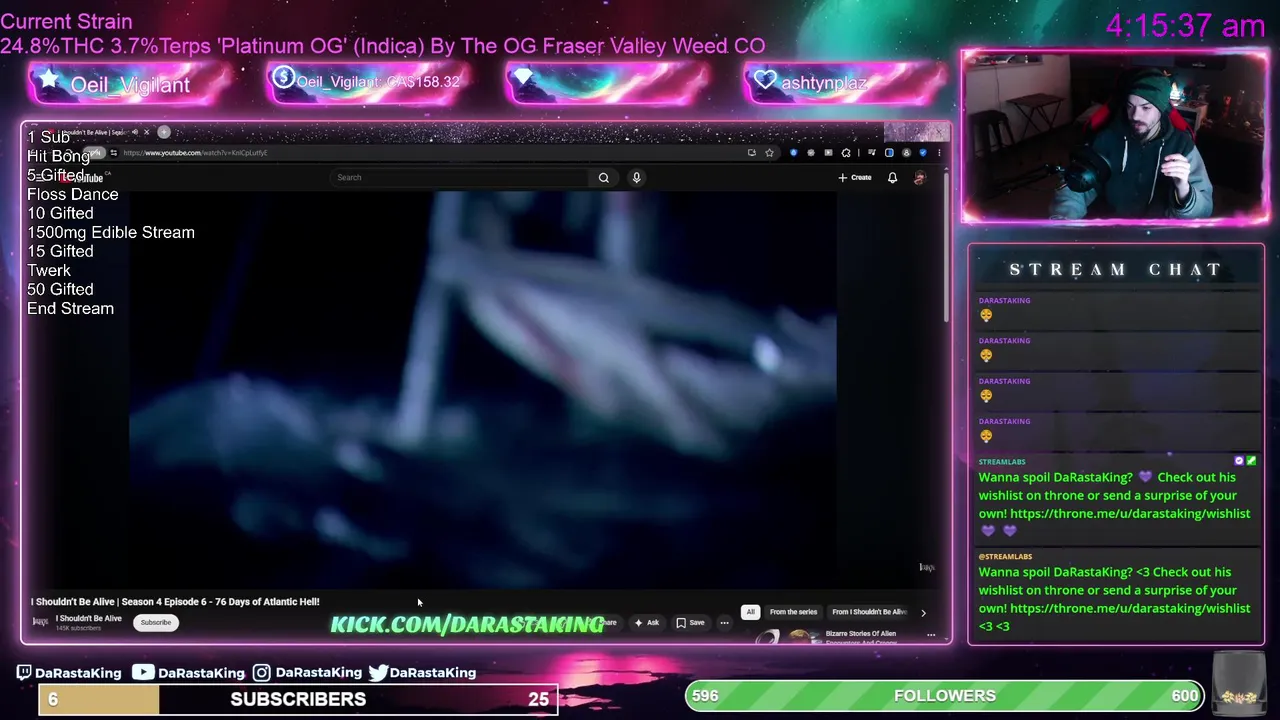1280x720 pixels.
Task: Select From I Shouldn't Be Alive chip
Action: tap(869, 612)
